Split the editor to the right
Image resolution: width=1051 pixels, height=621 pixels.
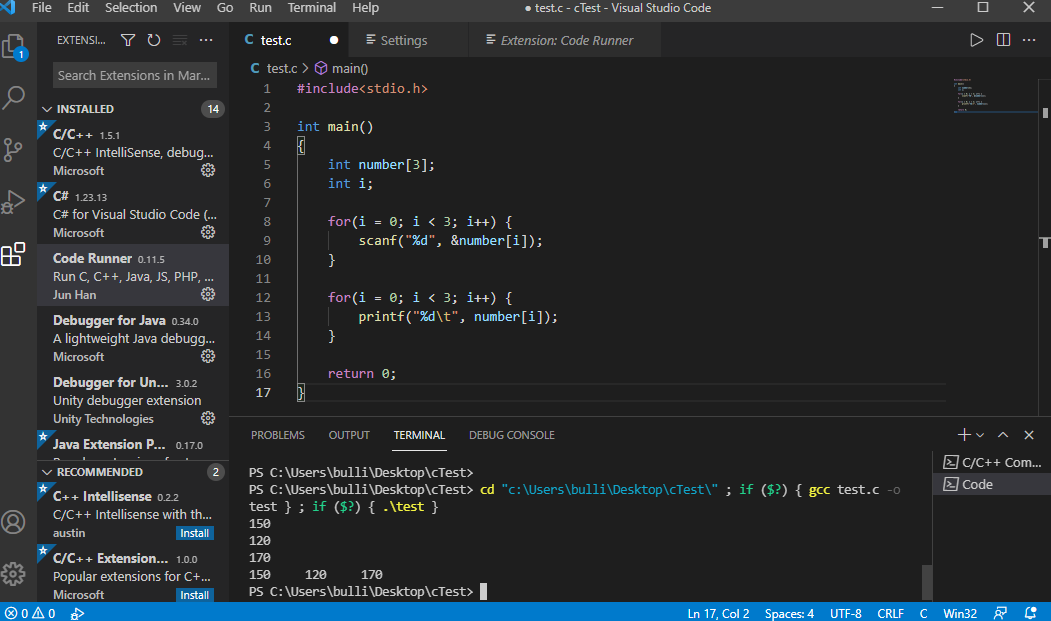pos(1003,40)
